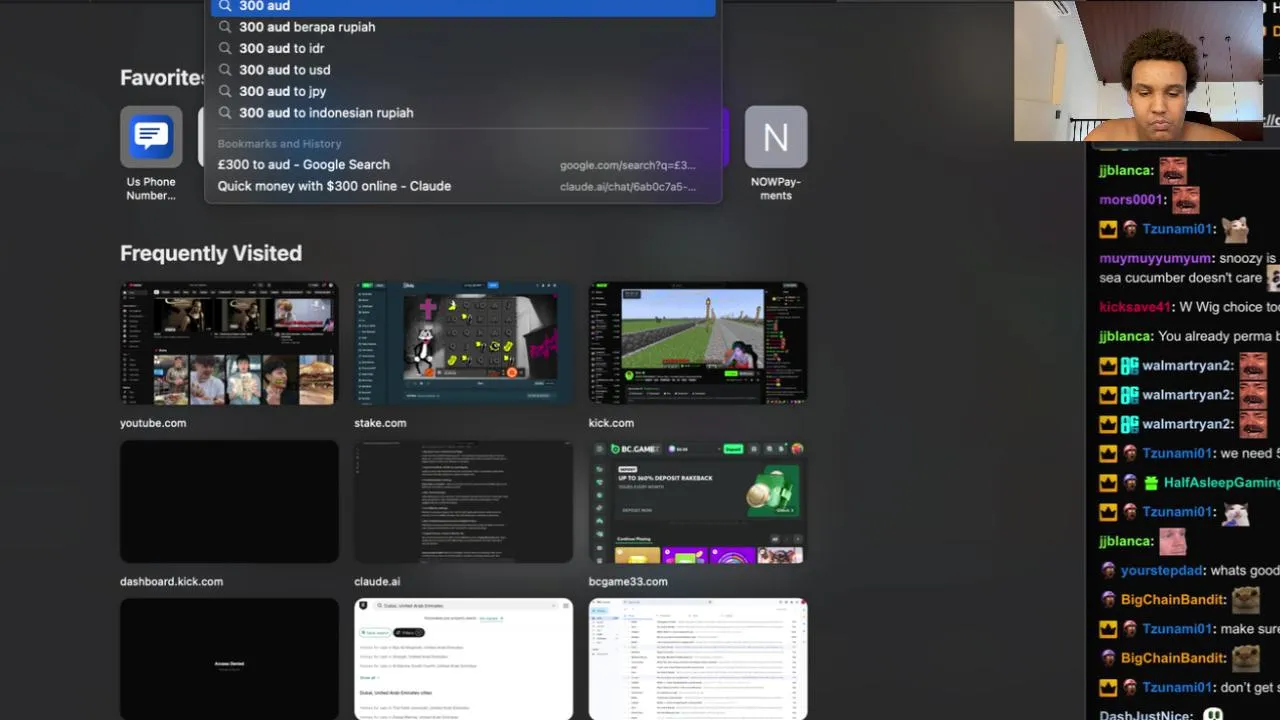The height and width of the screenshot is (720, 1280).
Task: Click the "youtube.com" label
Action: click(153, 423)
